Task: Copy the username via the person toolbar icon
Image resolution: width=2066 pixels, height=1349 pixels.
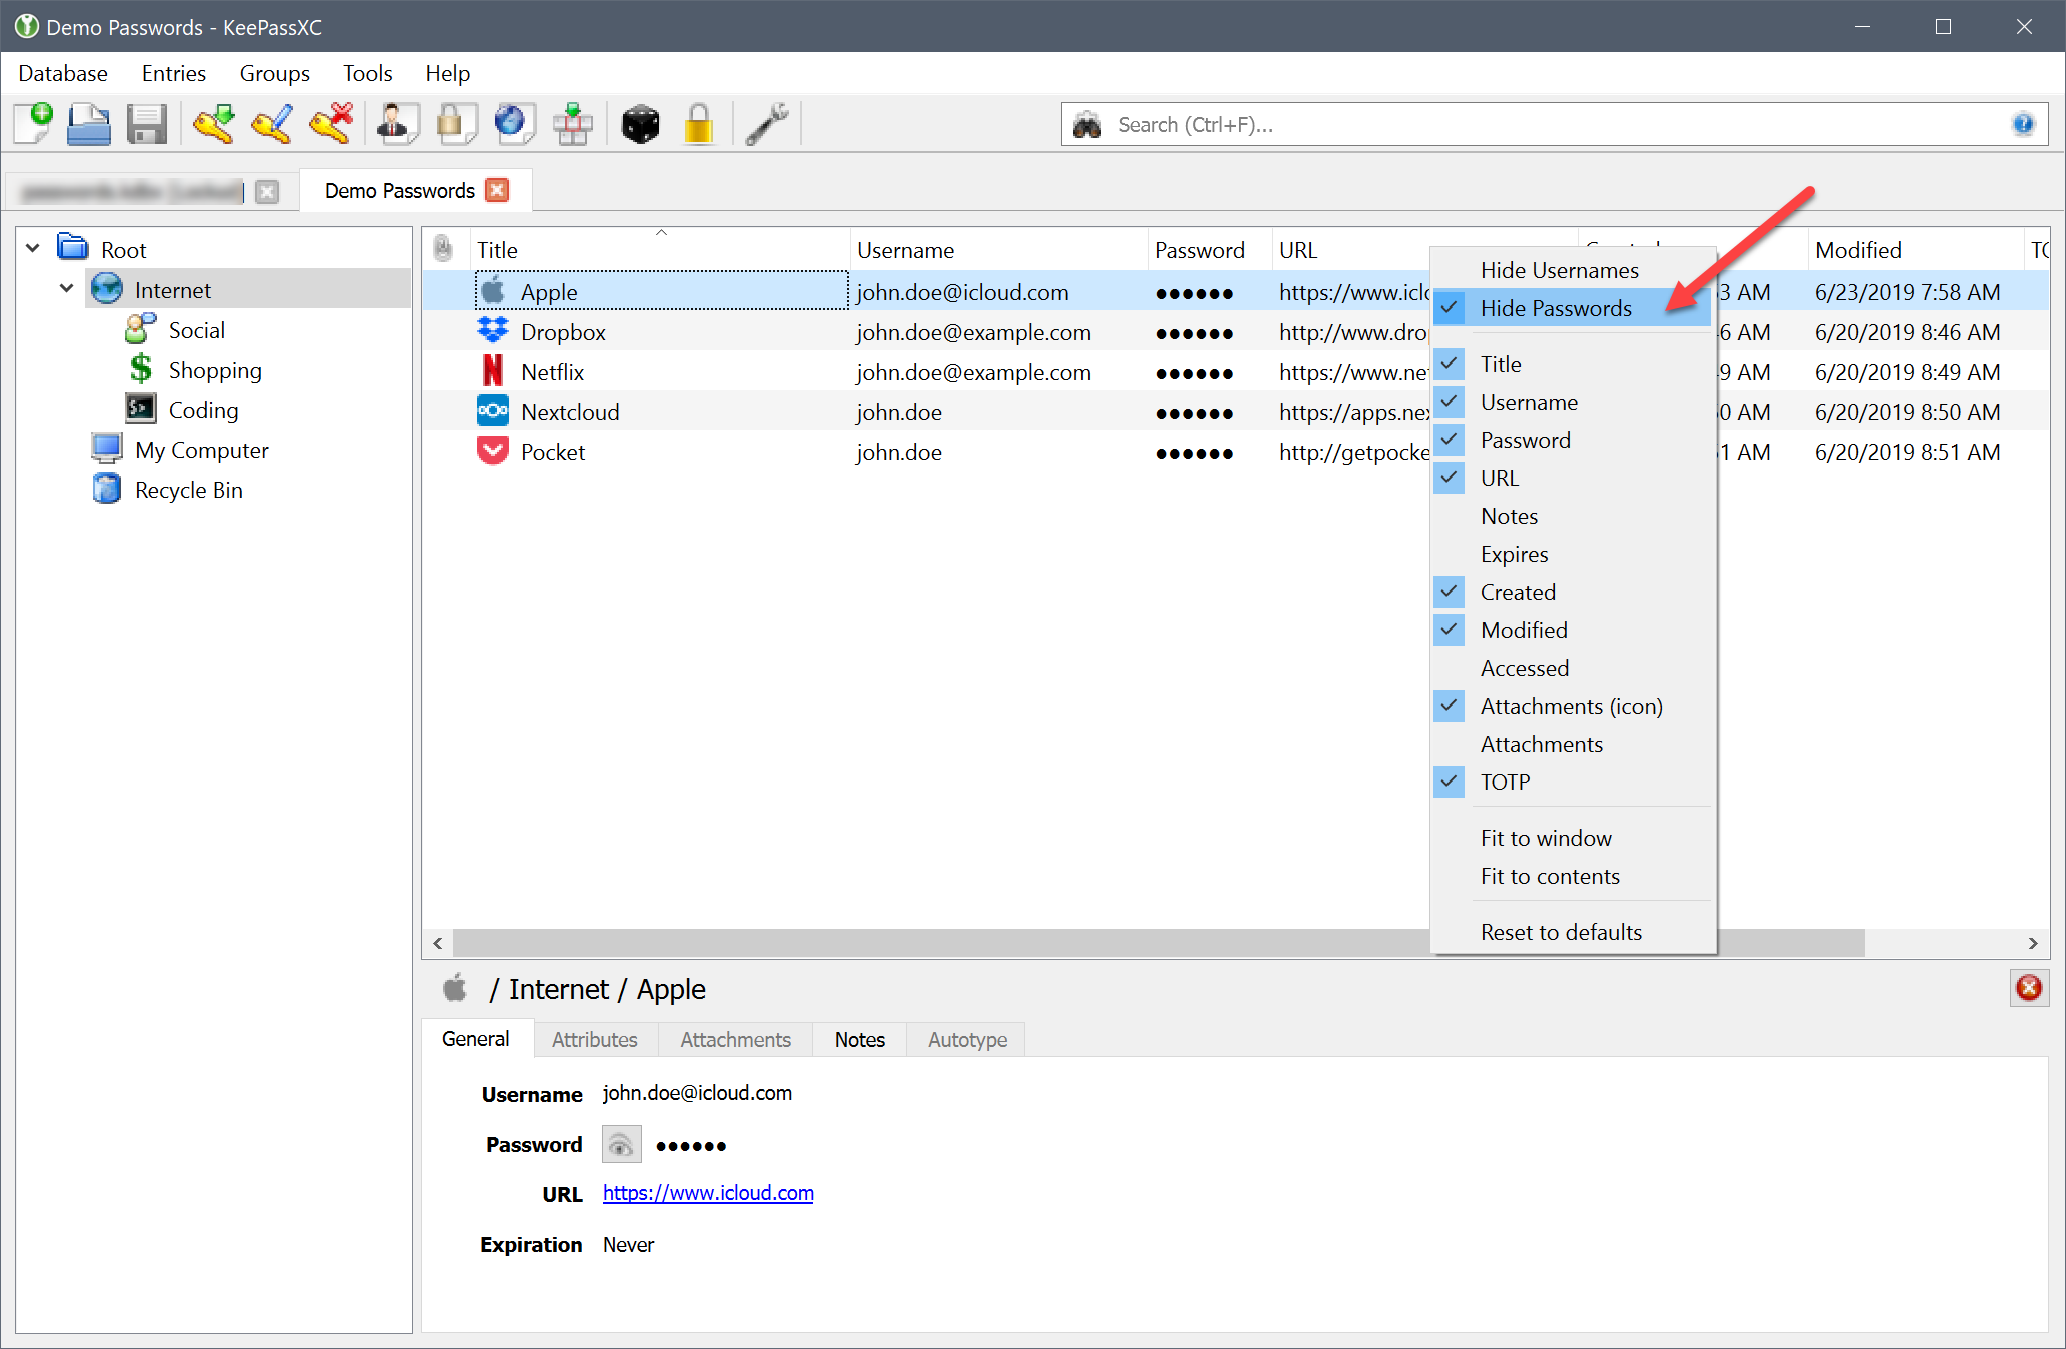Action: point(397,123)
